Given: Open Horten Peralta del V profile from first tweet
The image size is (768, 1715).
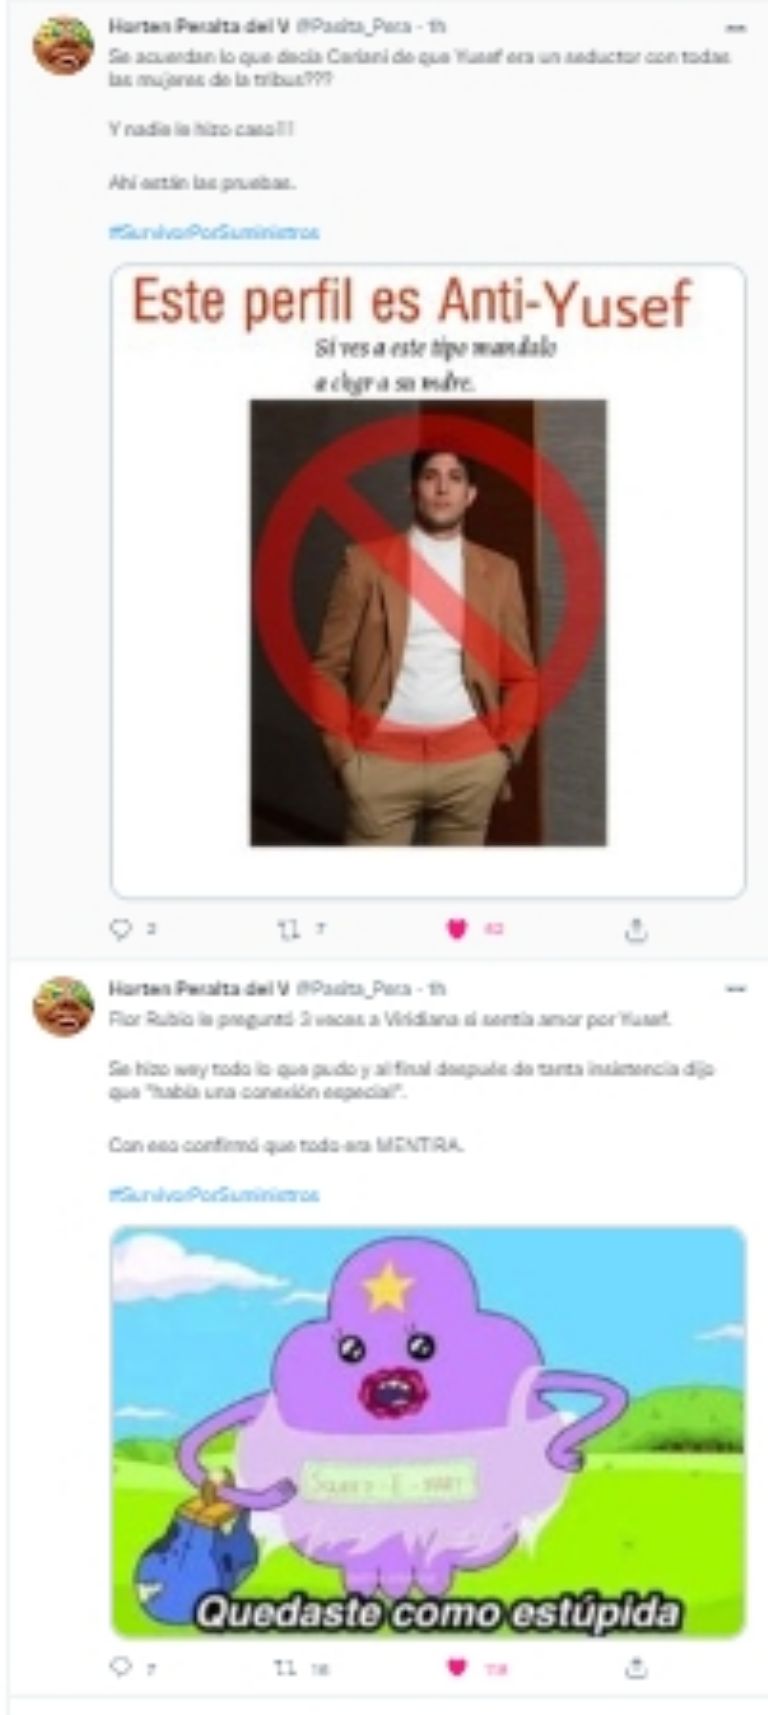Looking at the screenshot, I should click(198, 28).
